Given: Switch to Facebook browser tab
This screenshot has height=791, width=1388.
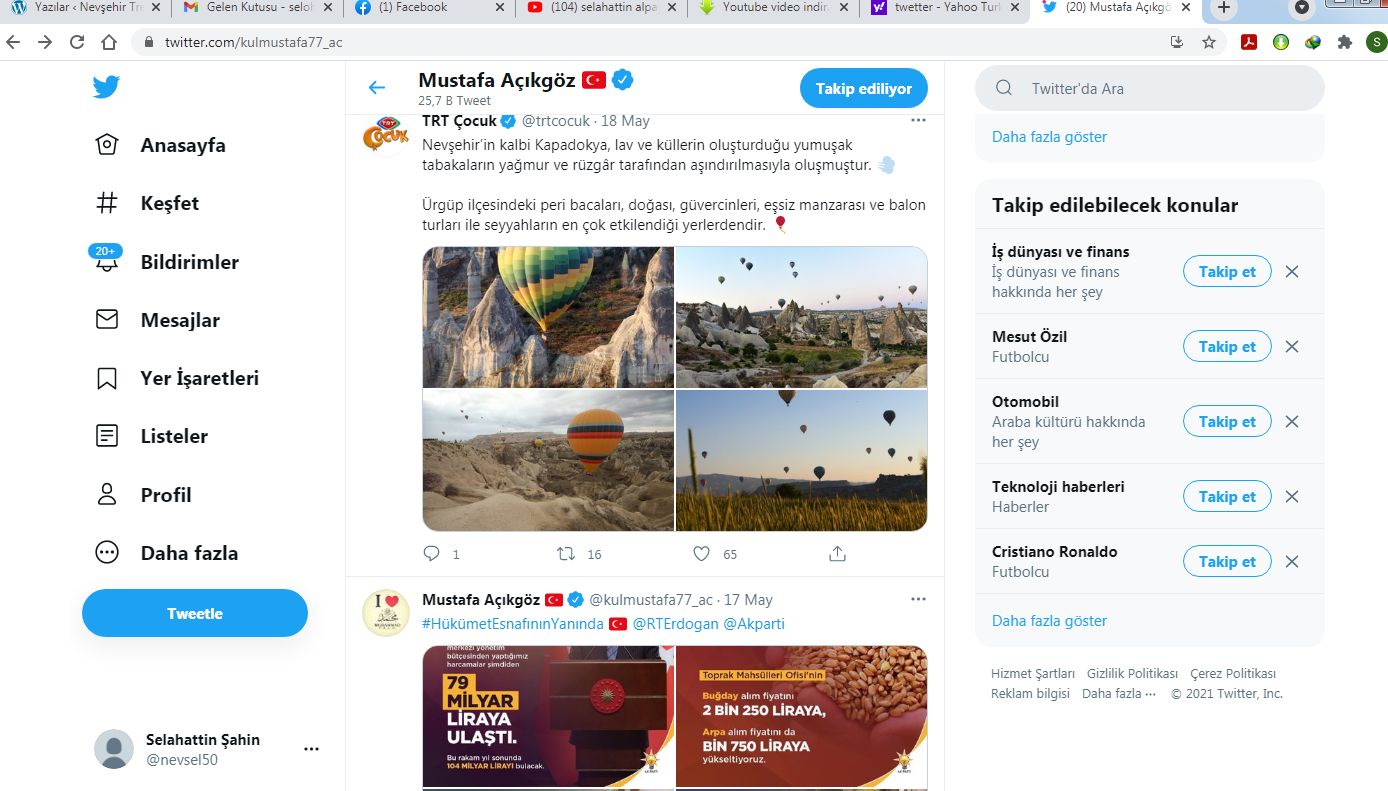Looking at the screenshot, I should click(430, 10).
